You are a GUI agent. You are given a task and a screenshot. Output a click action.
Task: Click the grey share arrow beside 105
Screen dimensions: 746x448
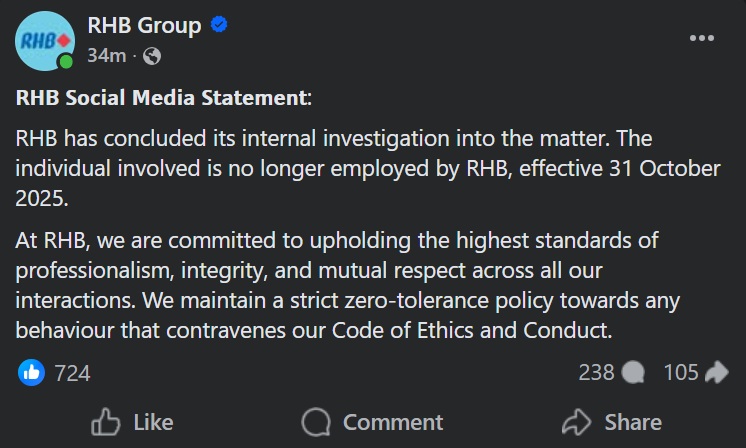(x=717, y=373)
